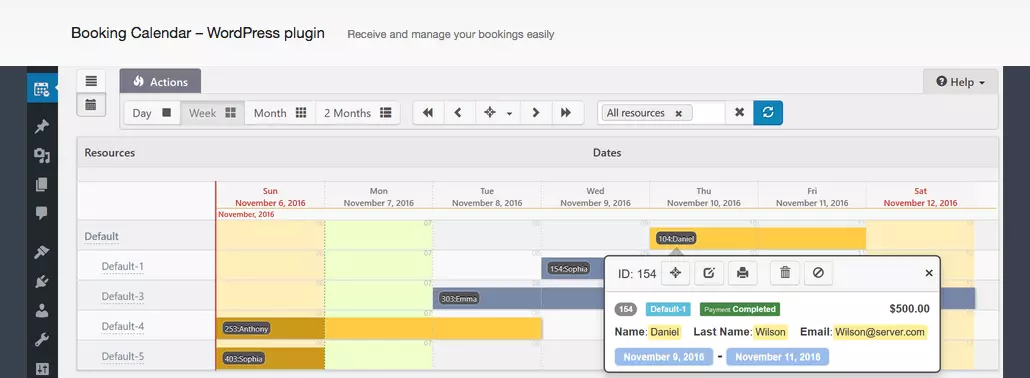1030x378 pixels.
Task: Click the gray 154 ID badge
Action: click(x=626, y=309)
